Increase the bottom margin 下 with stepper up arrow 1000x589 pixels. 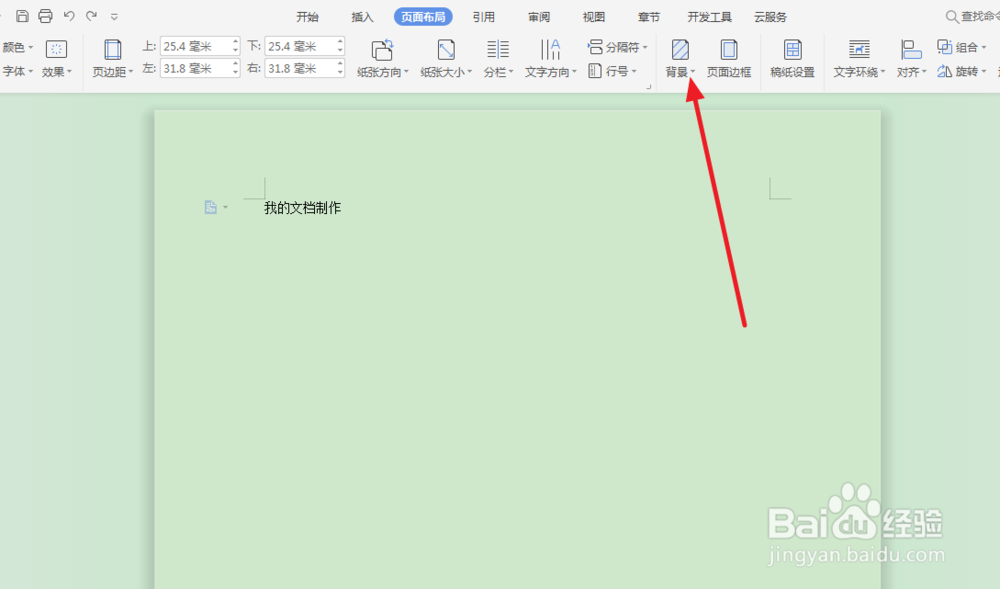coord(340,41)
